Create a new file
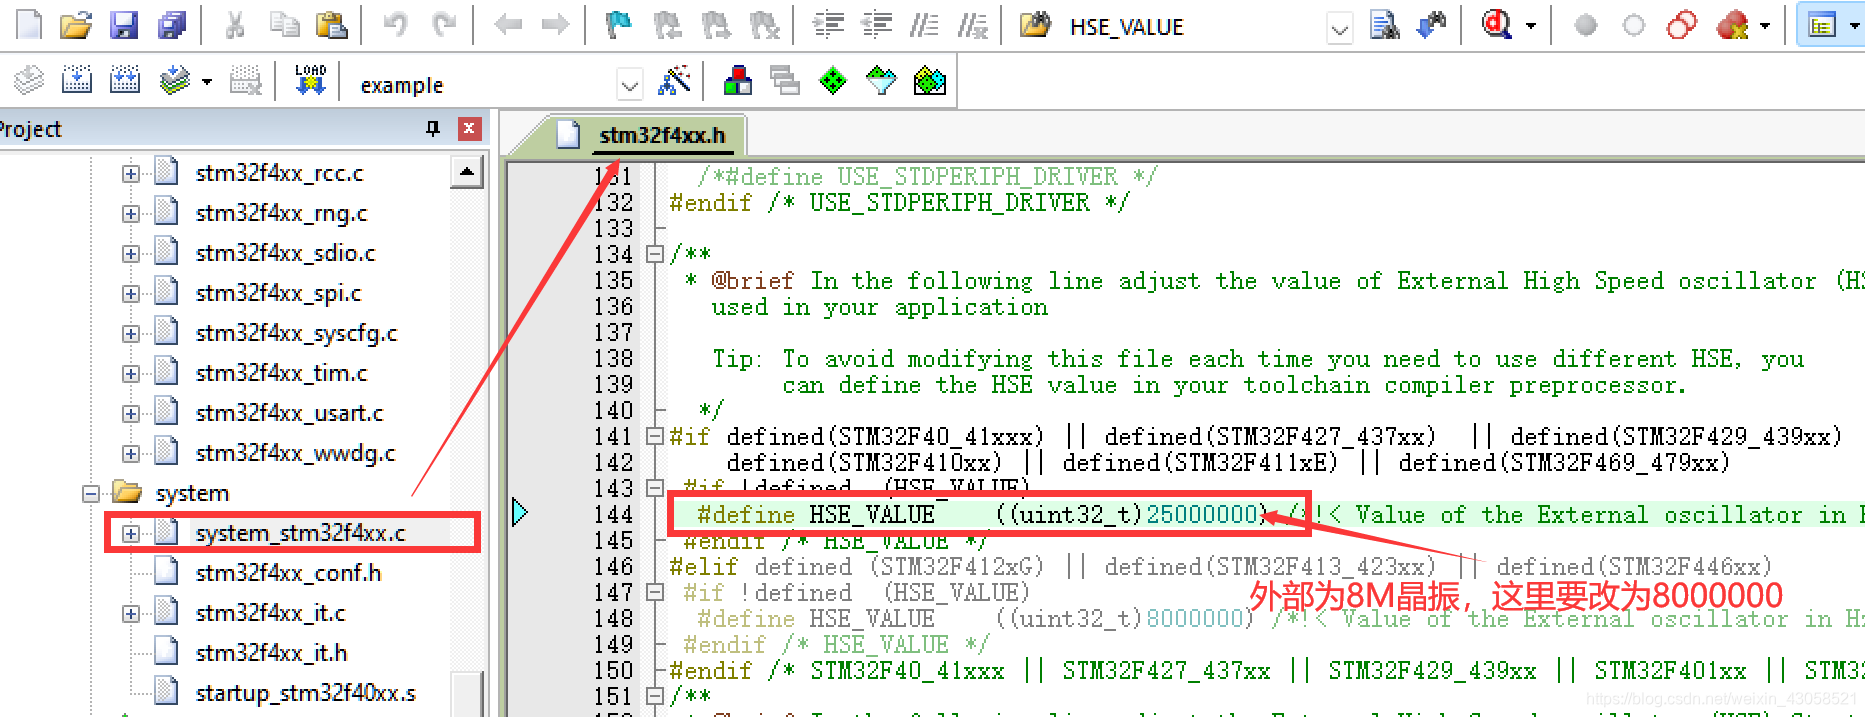This screenshot has width=1865, height=717. [29, 25]
